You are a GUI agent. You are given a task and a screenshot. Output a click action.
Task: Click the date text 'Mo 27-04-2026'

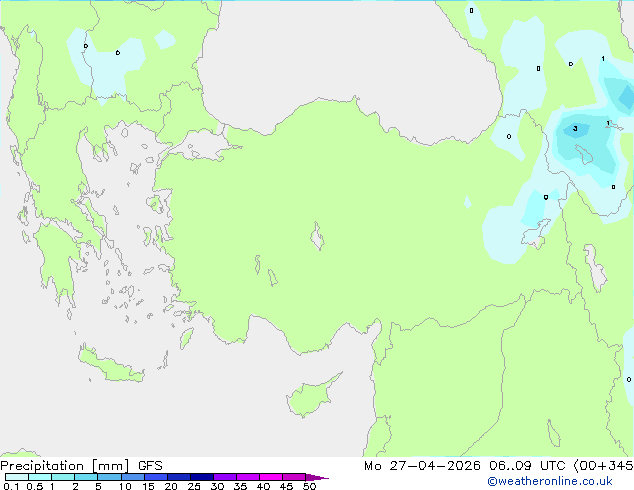pos(422,466)
